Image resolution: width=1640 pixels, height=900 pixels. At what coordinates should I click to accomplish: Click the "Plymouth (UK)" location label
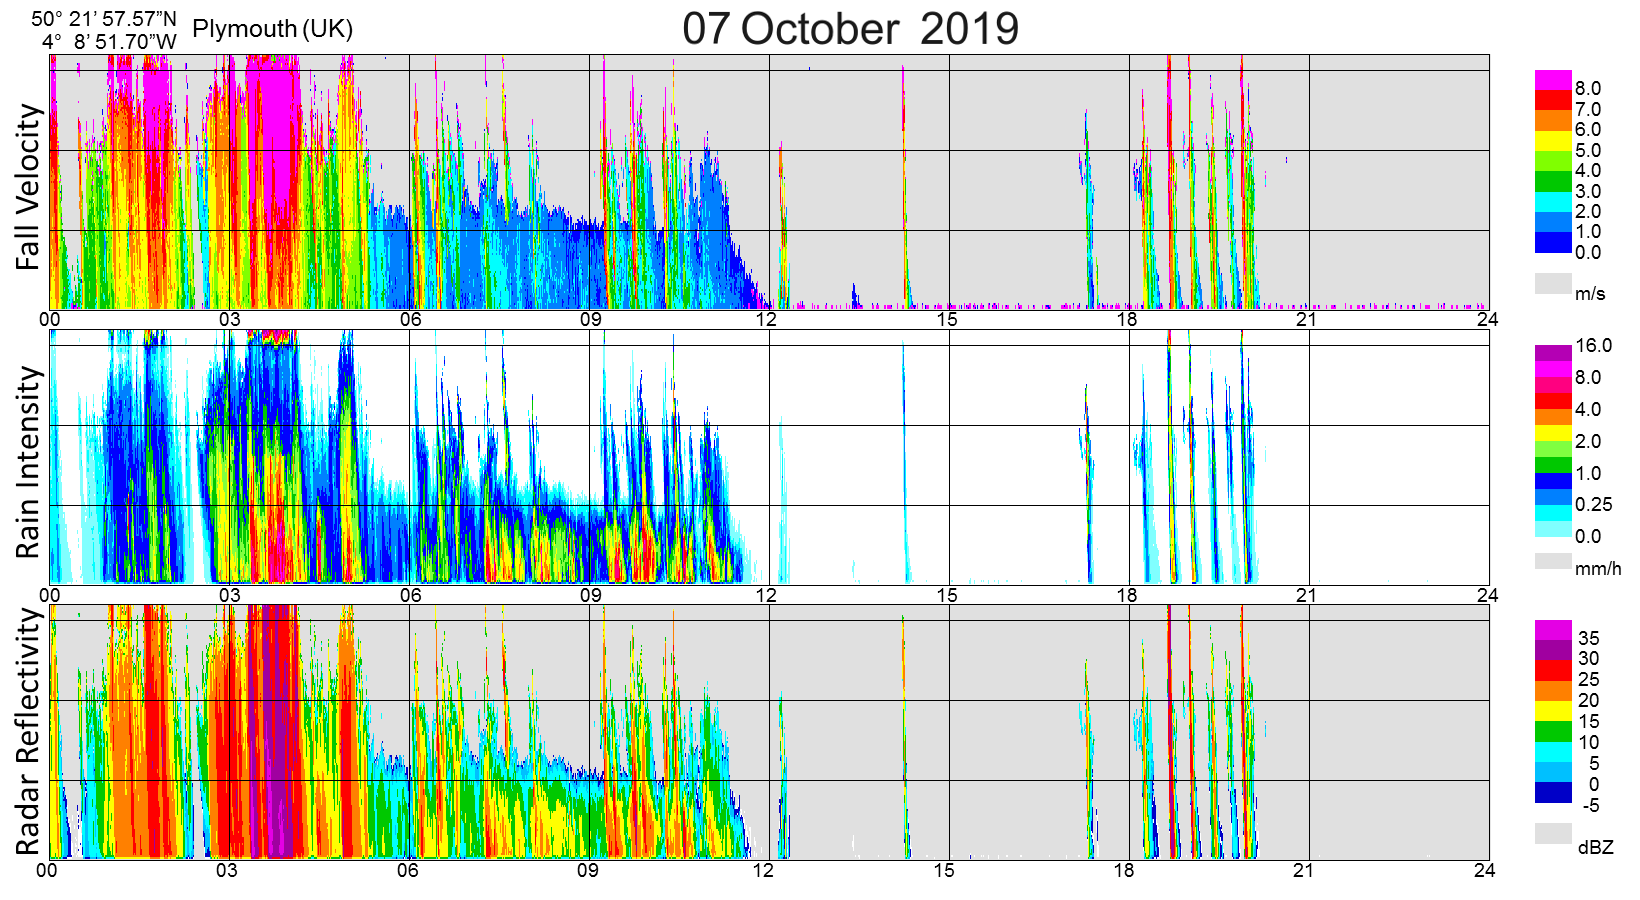tap(273, 29)
